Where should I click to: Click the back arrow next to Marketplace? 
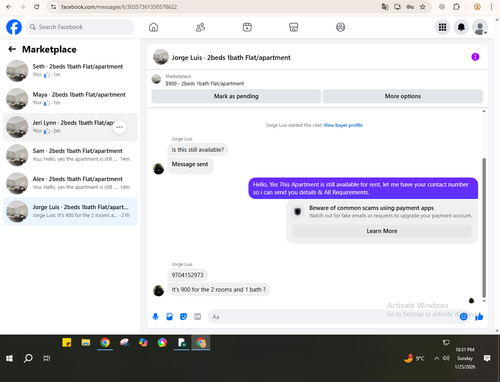pyautogui.click(x=12, y=49)
